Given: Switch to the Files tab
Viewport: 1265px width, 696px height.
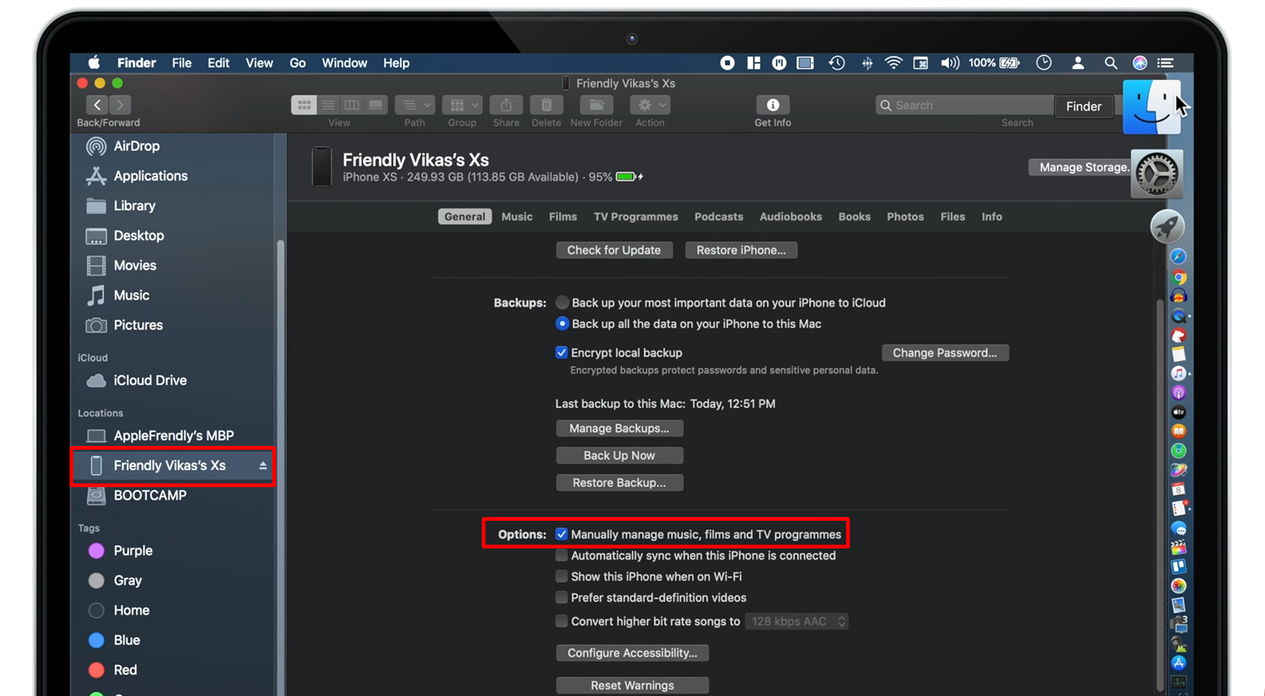Looking at the screenshot, I should click(x=953, y=217).
